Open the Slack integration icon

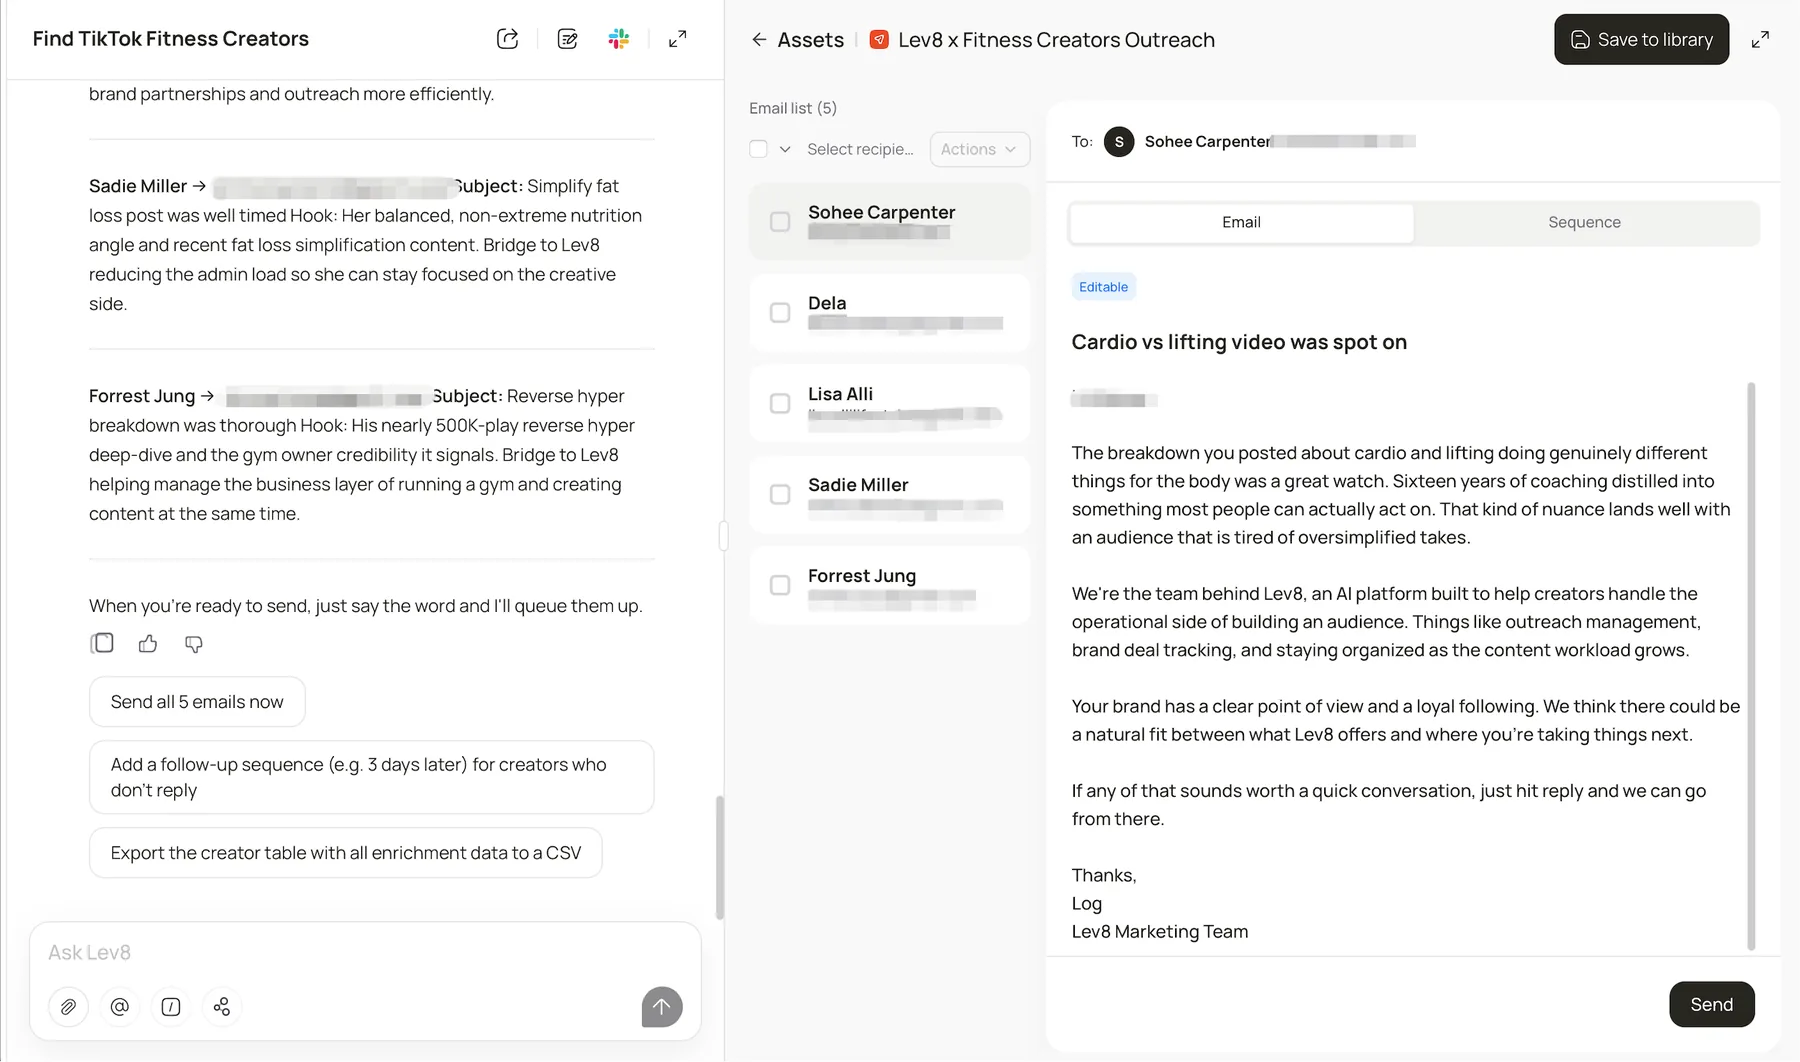pyautogui.click(x=619, y=39)
